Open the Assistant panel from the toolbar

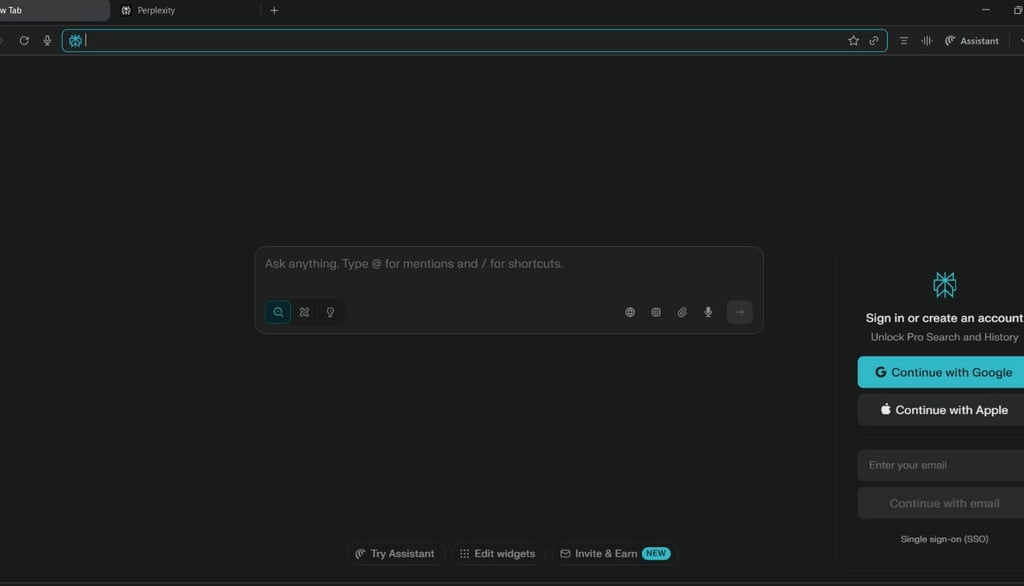(972, 41)
